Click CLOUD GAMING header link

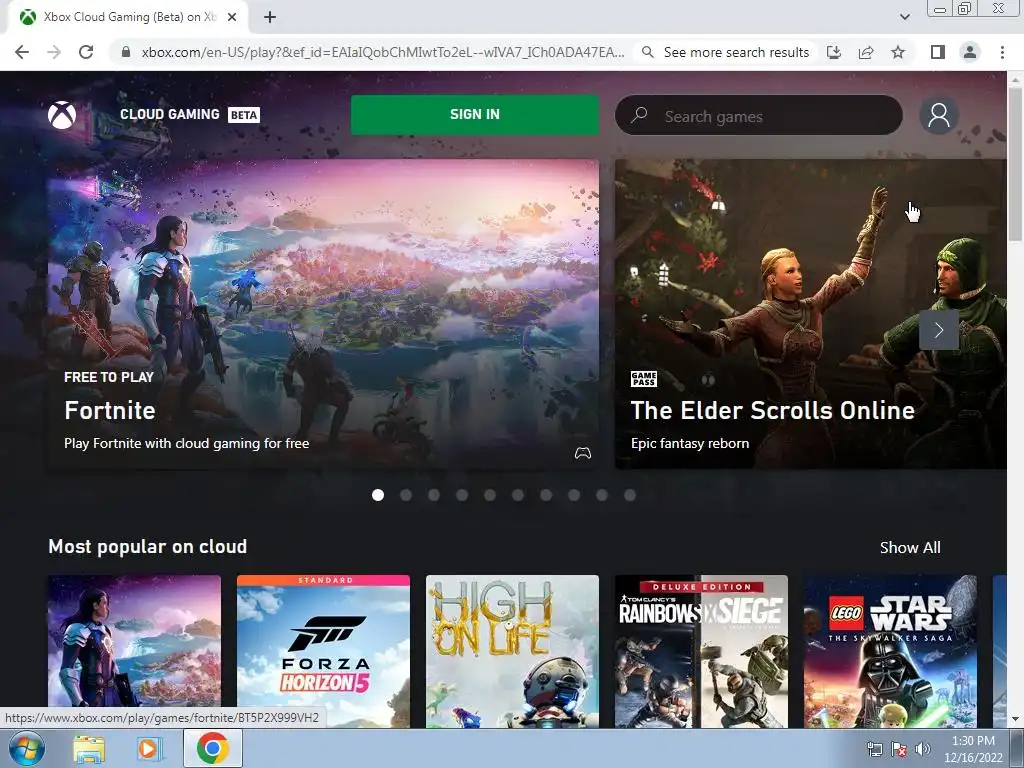pos(170,114)
